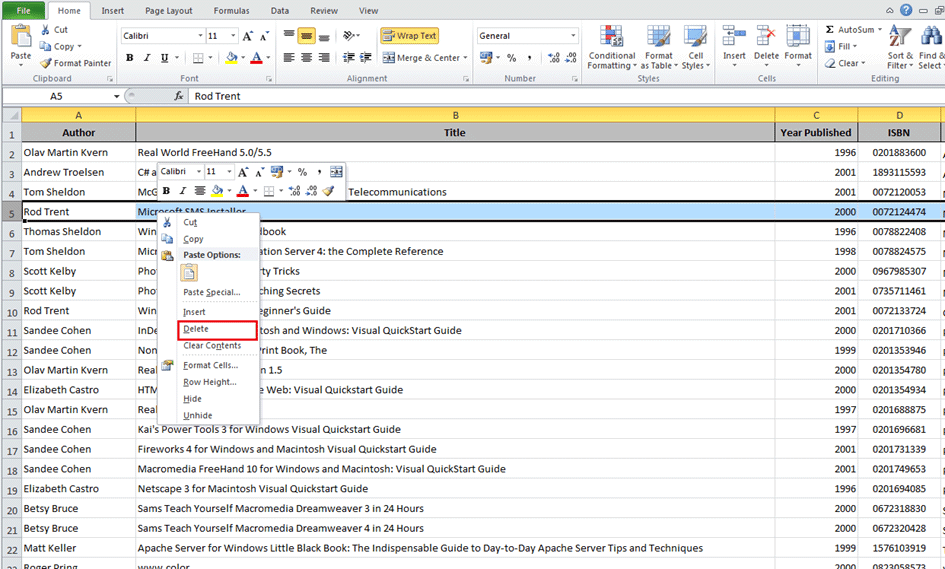This screenshot has height=569, width=945.
Task: Click ribbon Increase Indent icon
Action: coord(365,58)
